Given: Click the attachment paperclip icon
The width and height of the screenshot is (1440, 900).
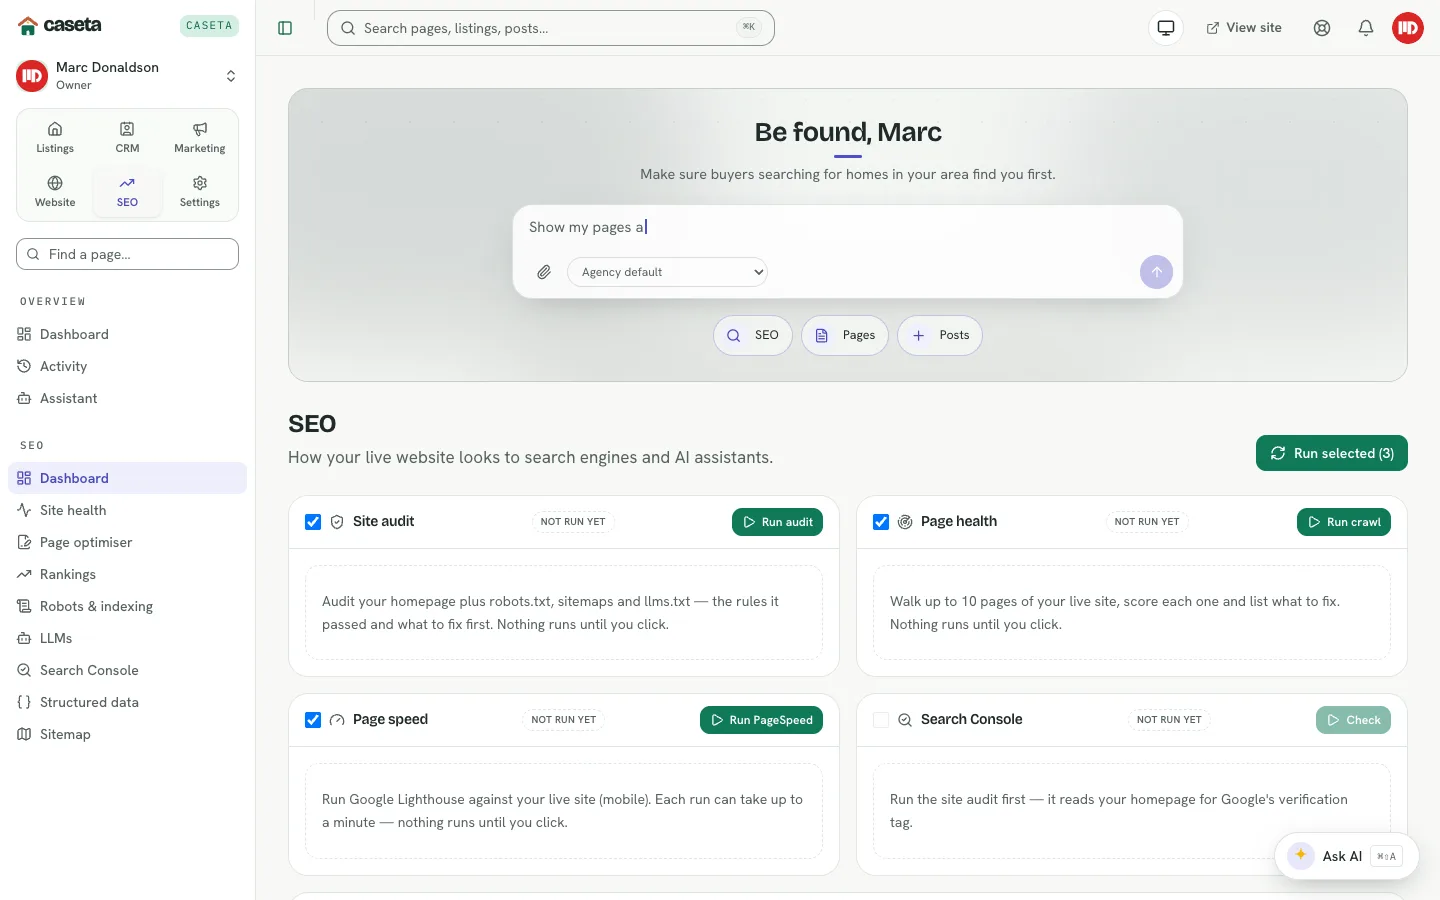Looking at the screenshot, I should click(x=544, y=272).
